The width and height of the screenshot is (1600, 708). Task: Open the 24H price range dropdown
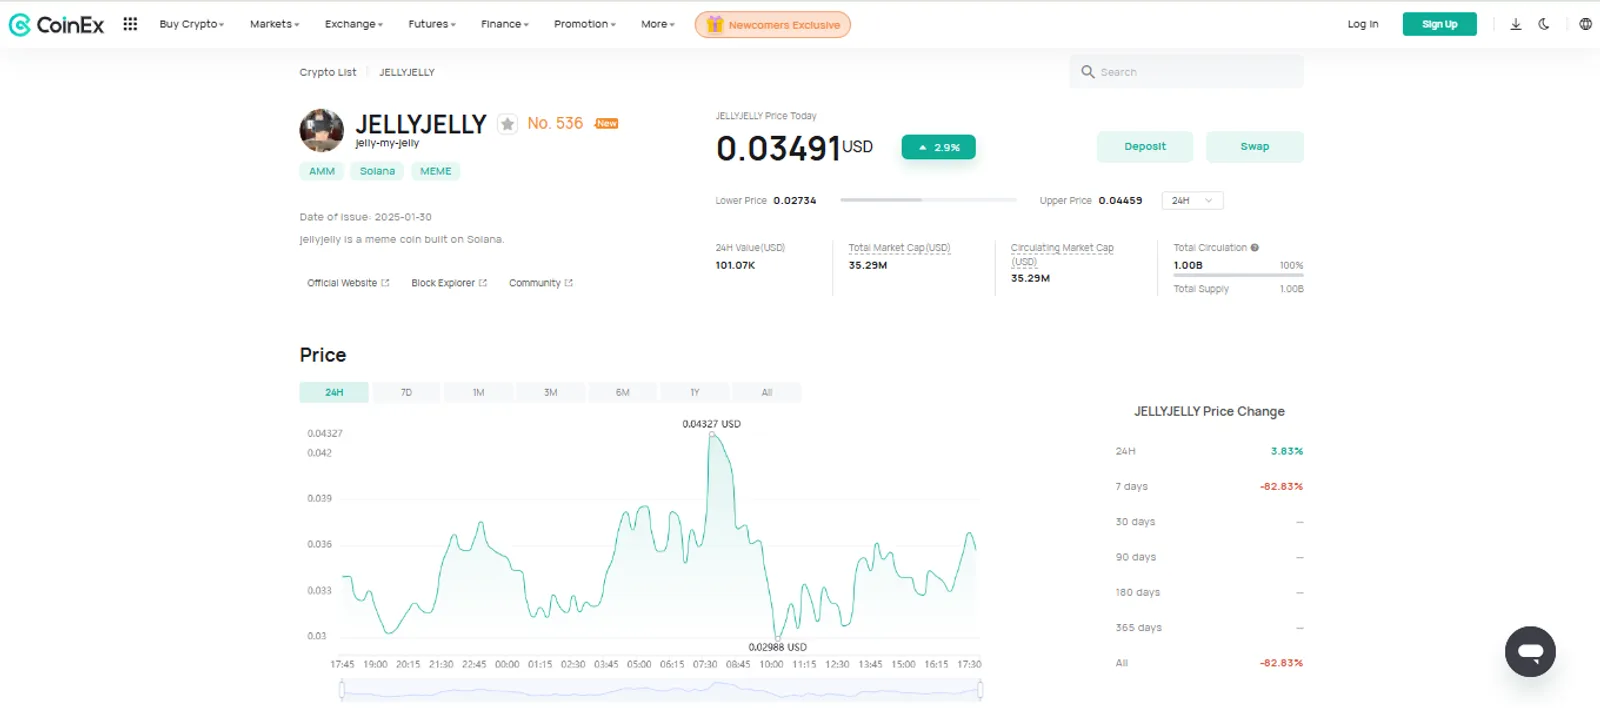[1192, 201]
